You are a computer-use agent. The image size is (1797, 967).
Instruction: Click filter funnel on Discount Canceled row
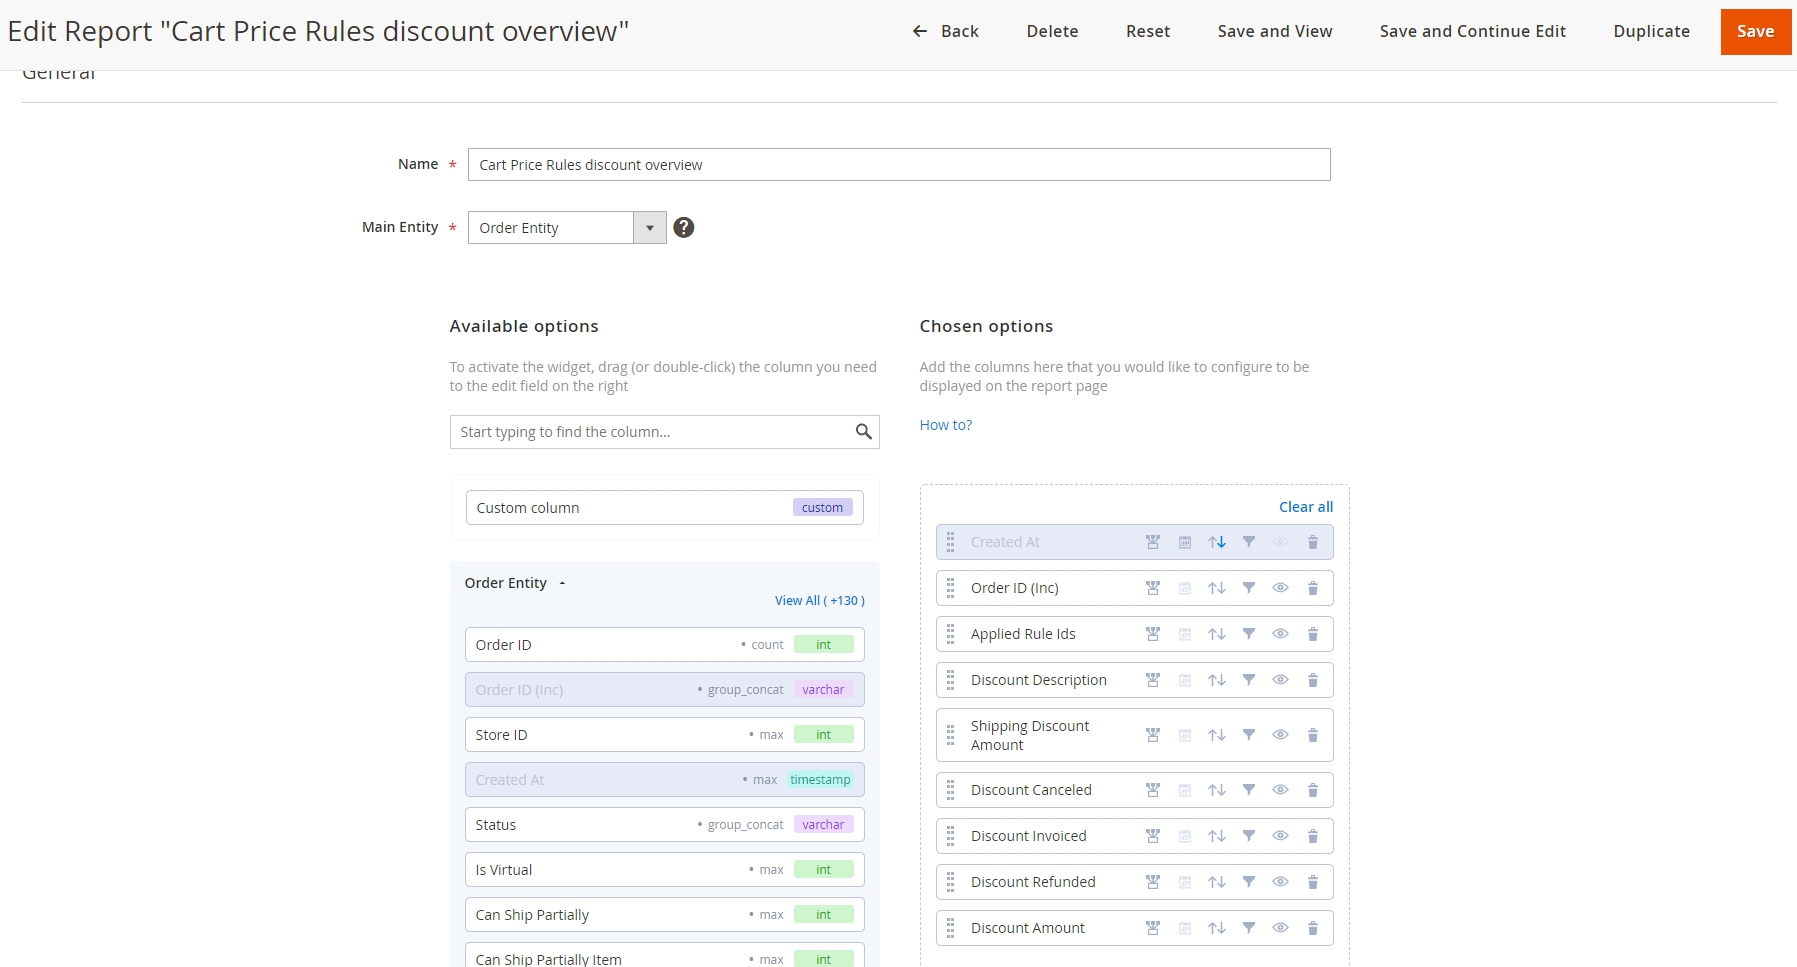[1249, 790]
